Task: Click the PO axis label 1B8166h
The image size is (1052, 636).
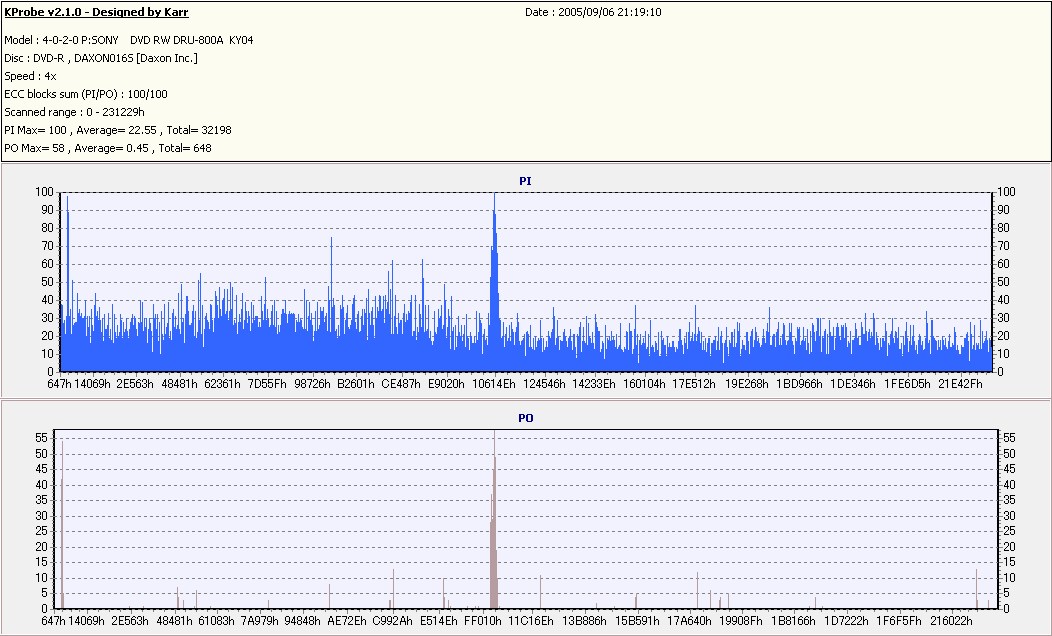Action: pos(793,621)
